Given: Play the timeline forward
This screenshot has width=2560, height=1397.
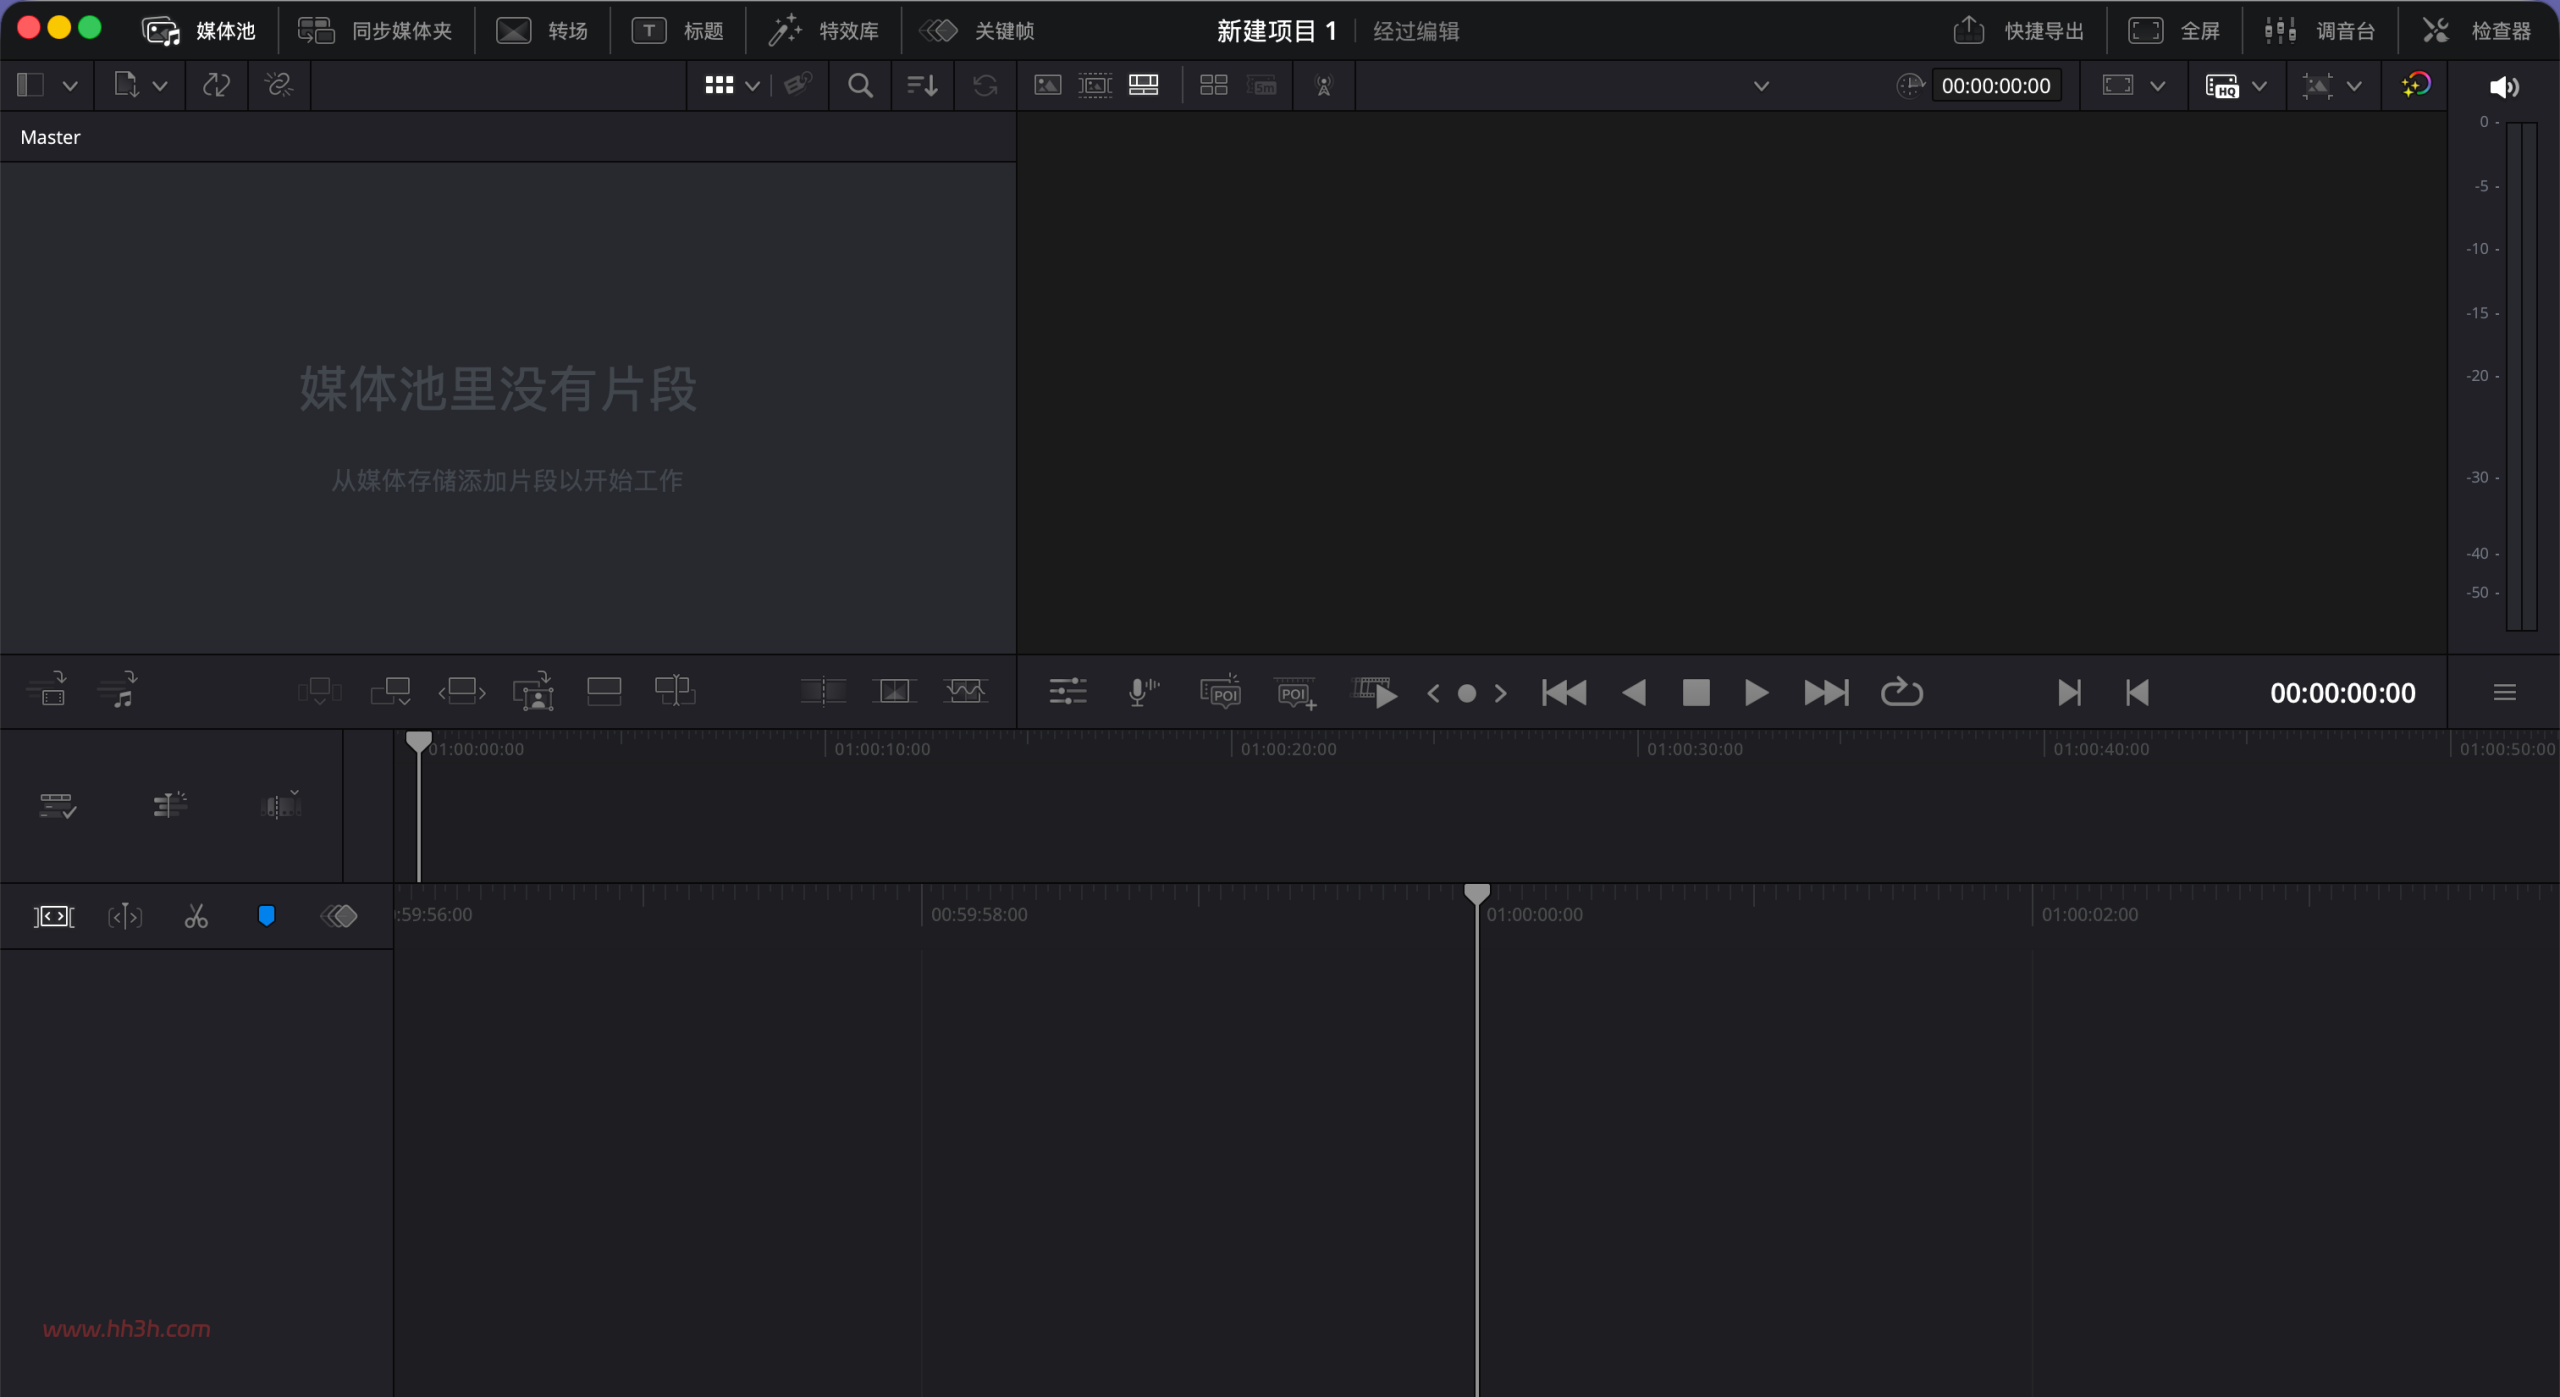Looking at the screenshot, I should tap(1756, 692).
